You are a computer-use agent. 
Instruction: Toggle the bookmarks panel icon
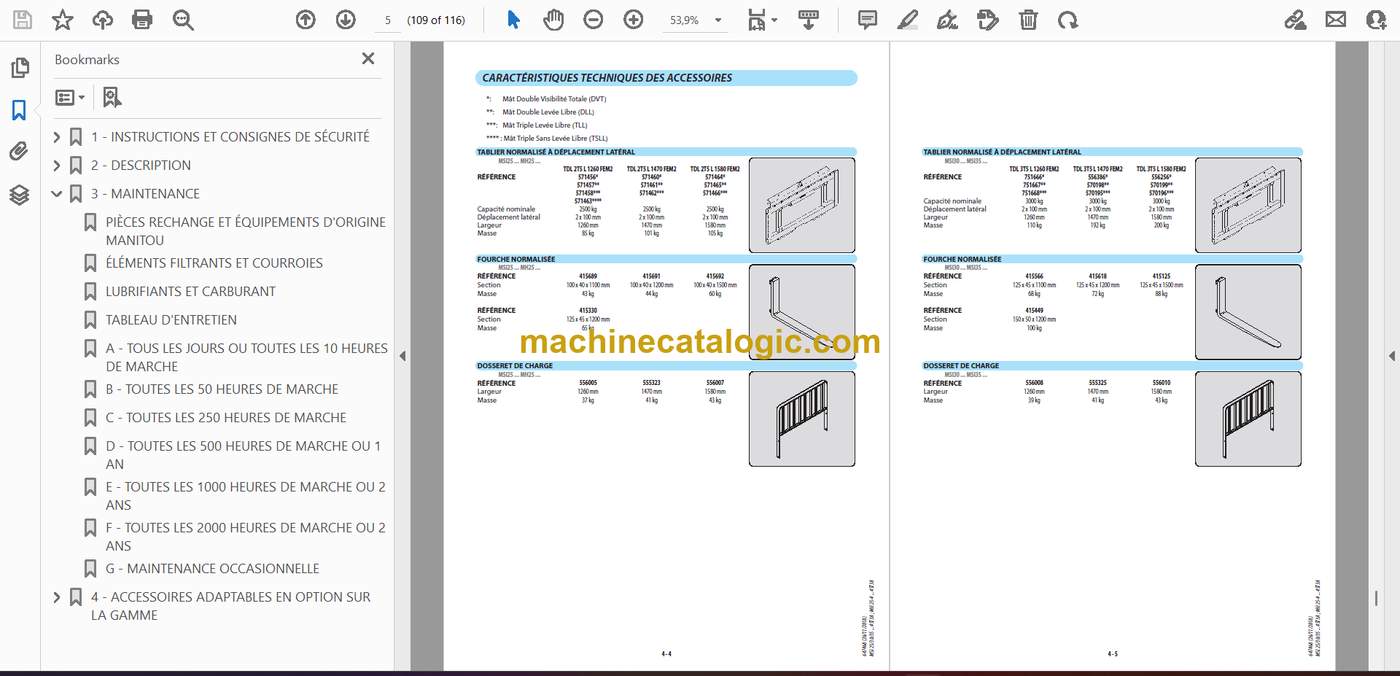[x=19, y=110]
